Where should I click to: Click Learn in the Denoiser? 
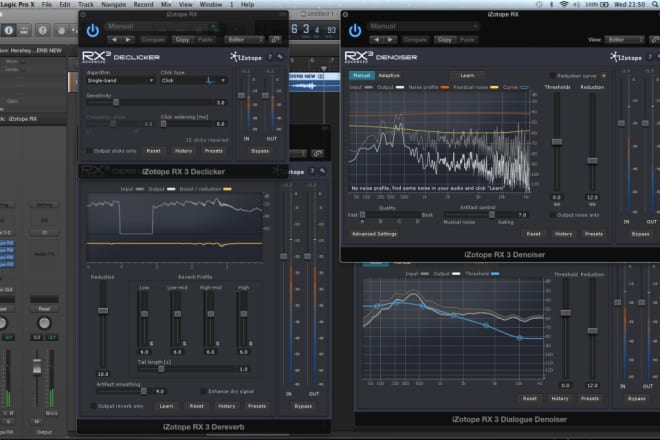(467, 75)
